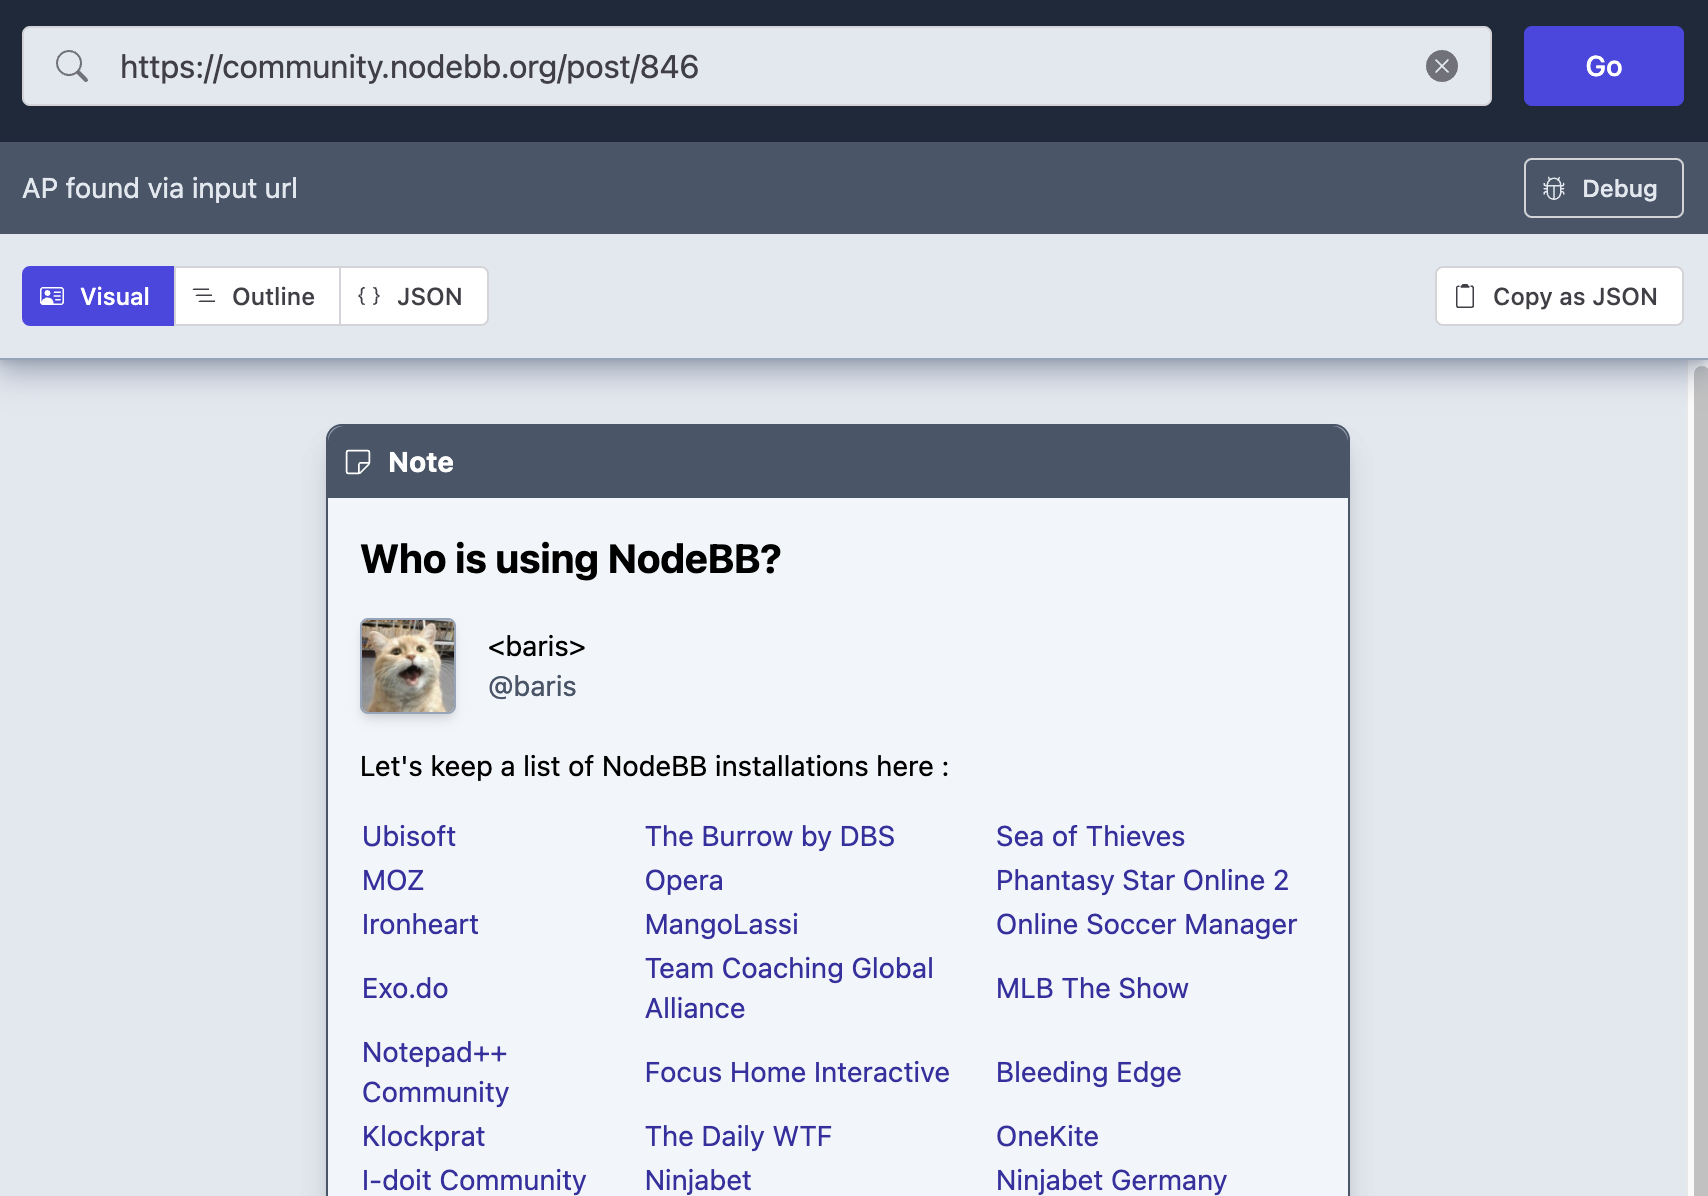Click the <baris> display name
The width and height of the screenshot is (1708, 1196).
(536, 646)
